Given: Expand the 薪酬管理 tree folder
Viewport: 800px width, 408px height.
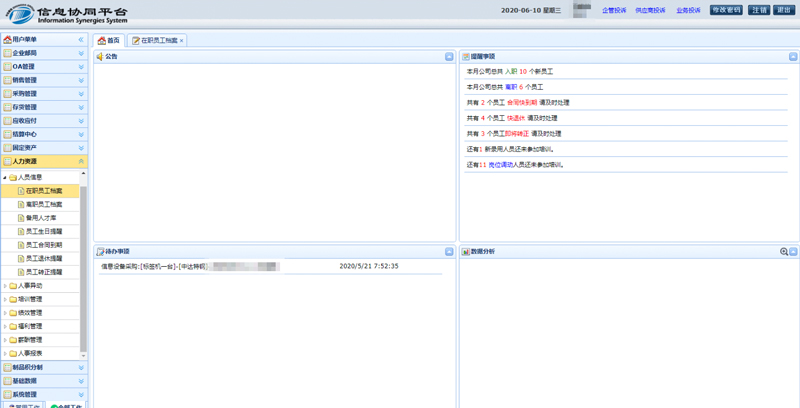Looking at the screenshot, I should 5,340.
